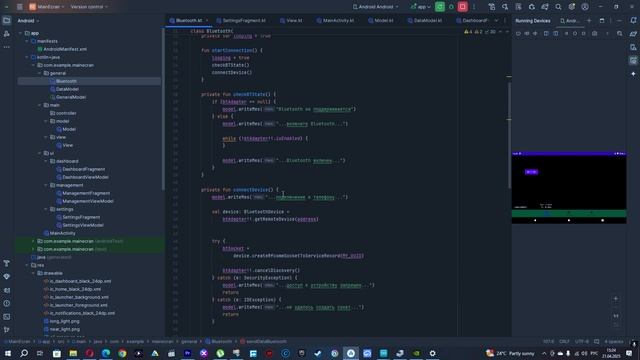Collapse the drawable folder

click(33, 273)
